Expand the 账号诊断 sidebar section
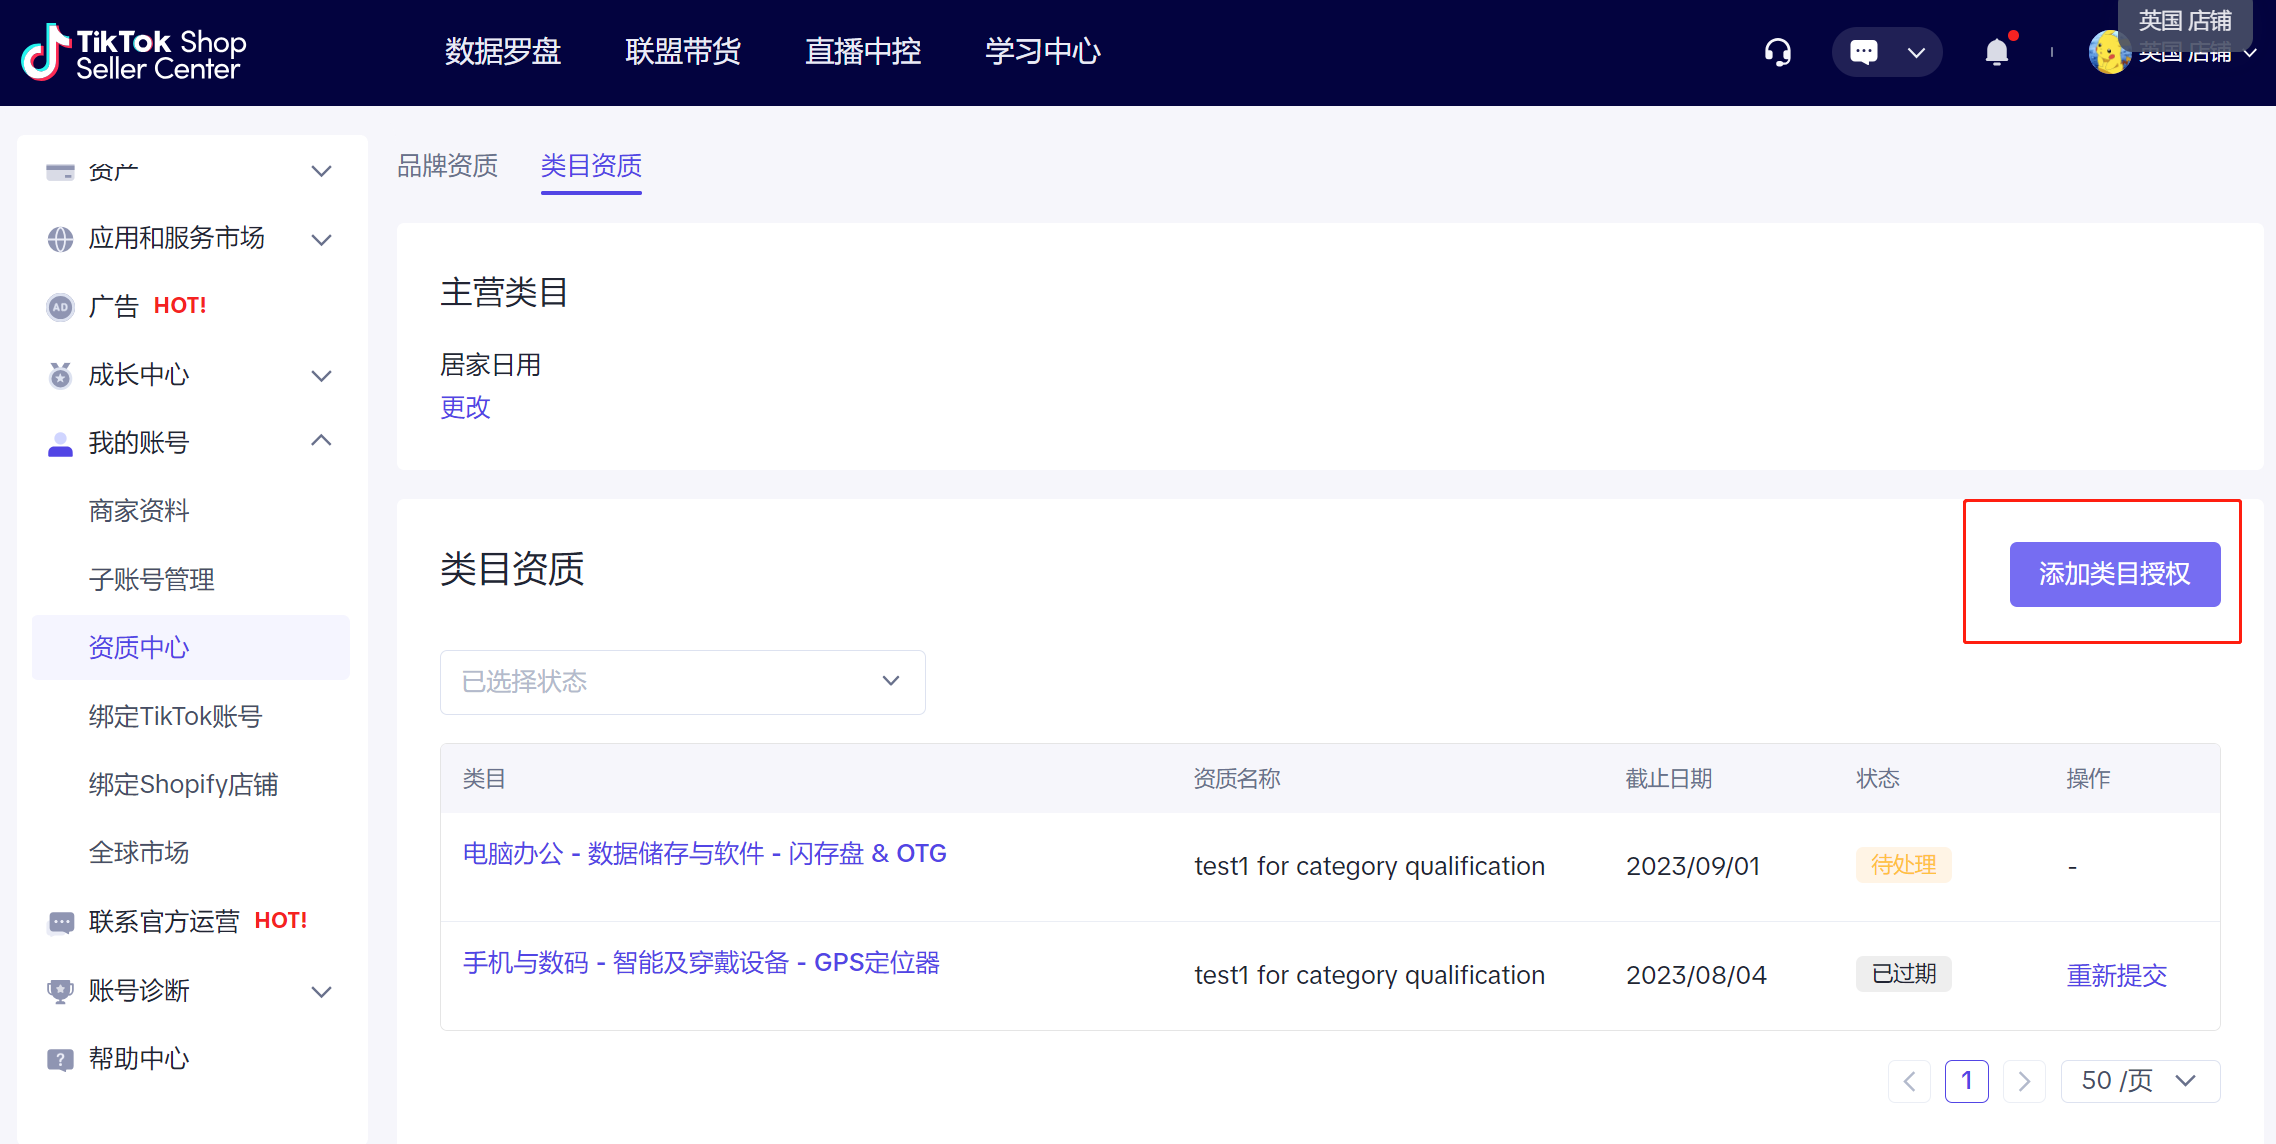Screen dimensions: 2276x1144 pyautogui.click(x=321, y=992)
